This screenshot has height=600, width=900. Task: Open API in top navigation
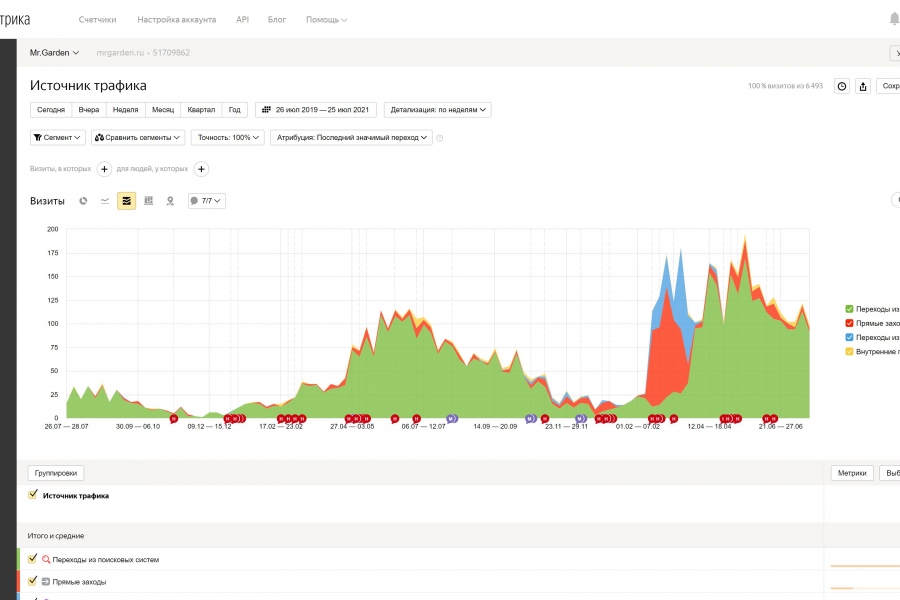tap(242, 20)
